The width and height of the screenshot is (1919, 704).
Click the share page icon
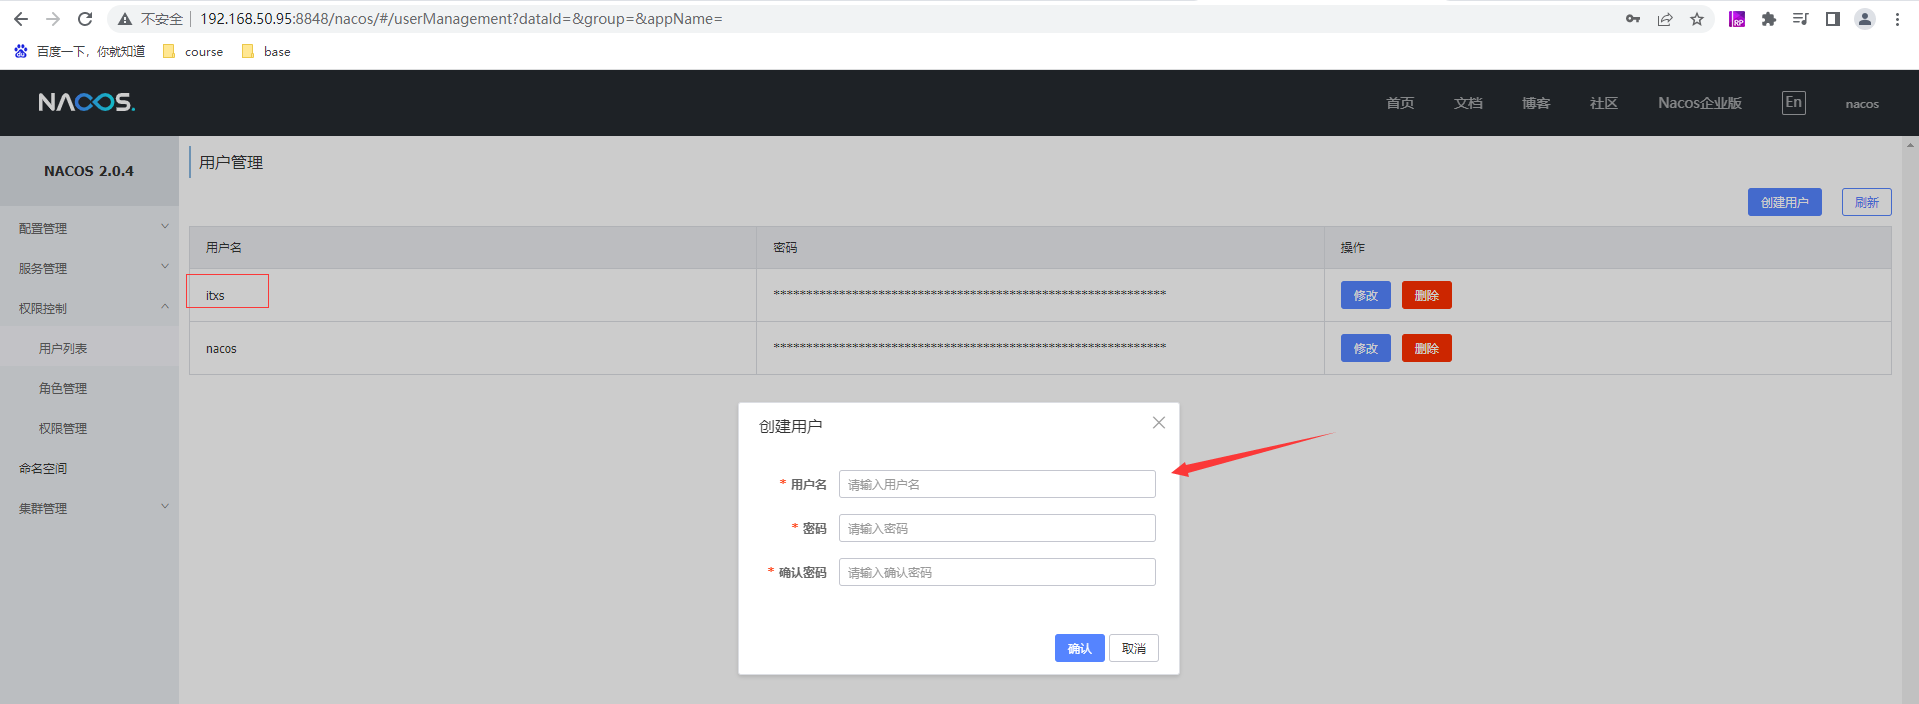[1665, 19]
